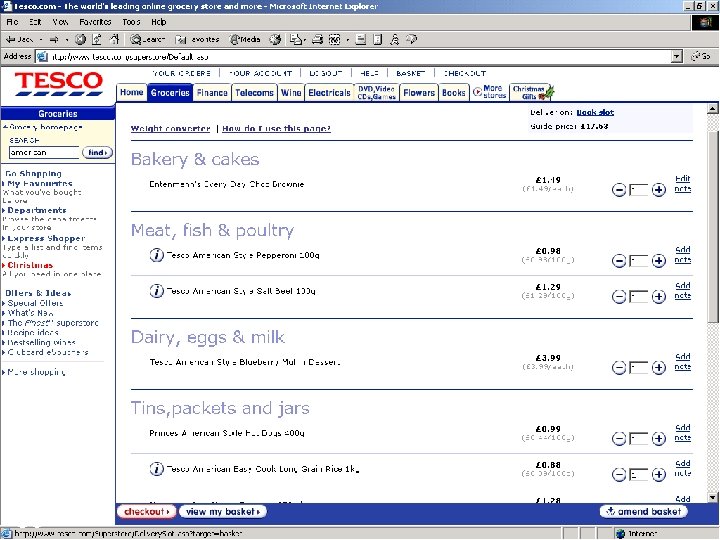The height and width of the screenshot is (540, 720).
Task: Click the Go button beside address bar
Action: [x=701, y=56]
